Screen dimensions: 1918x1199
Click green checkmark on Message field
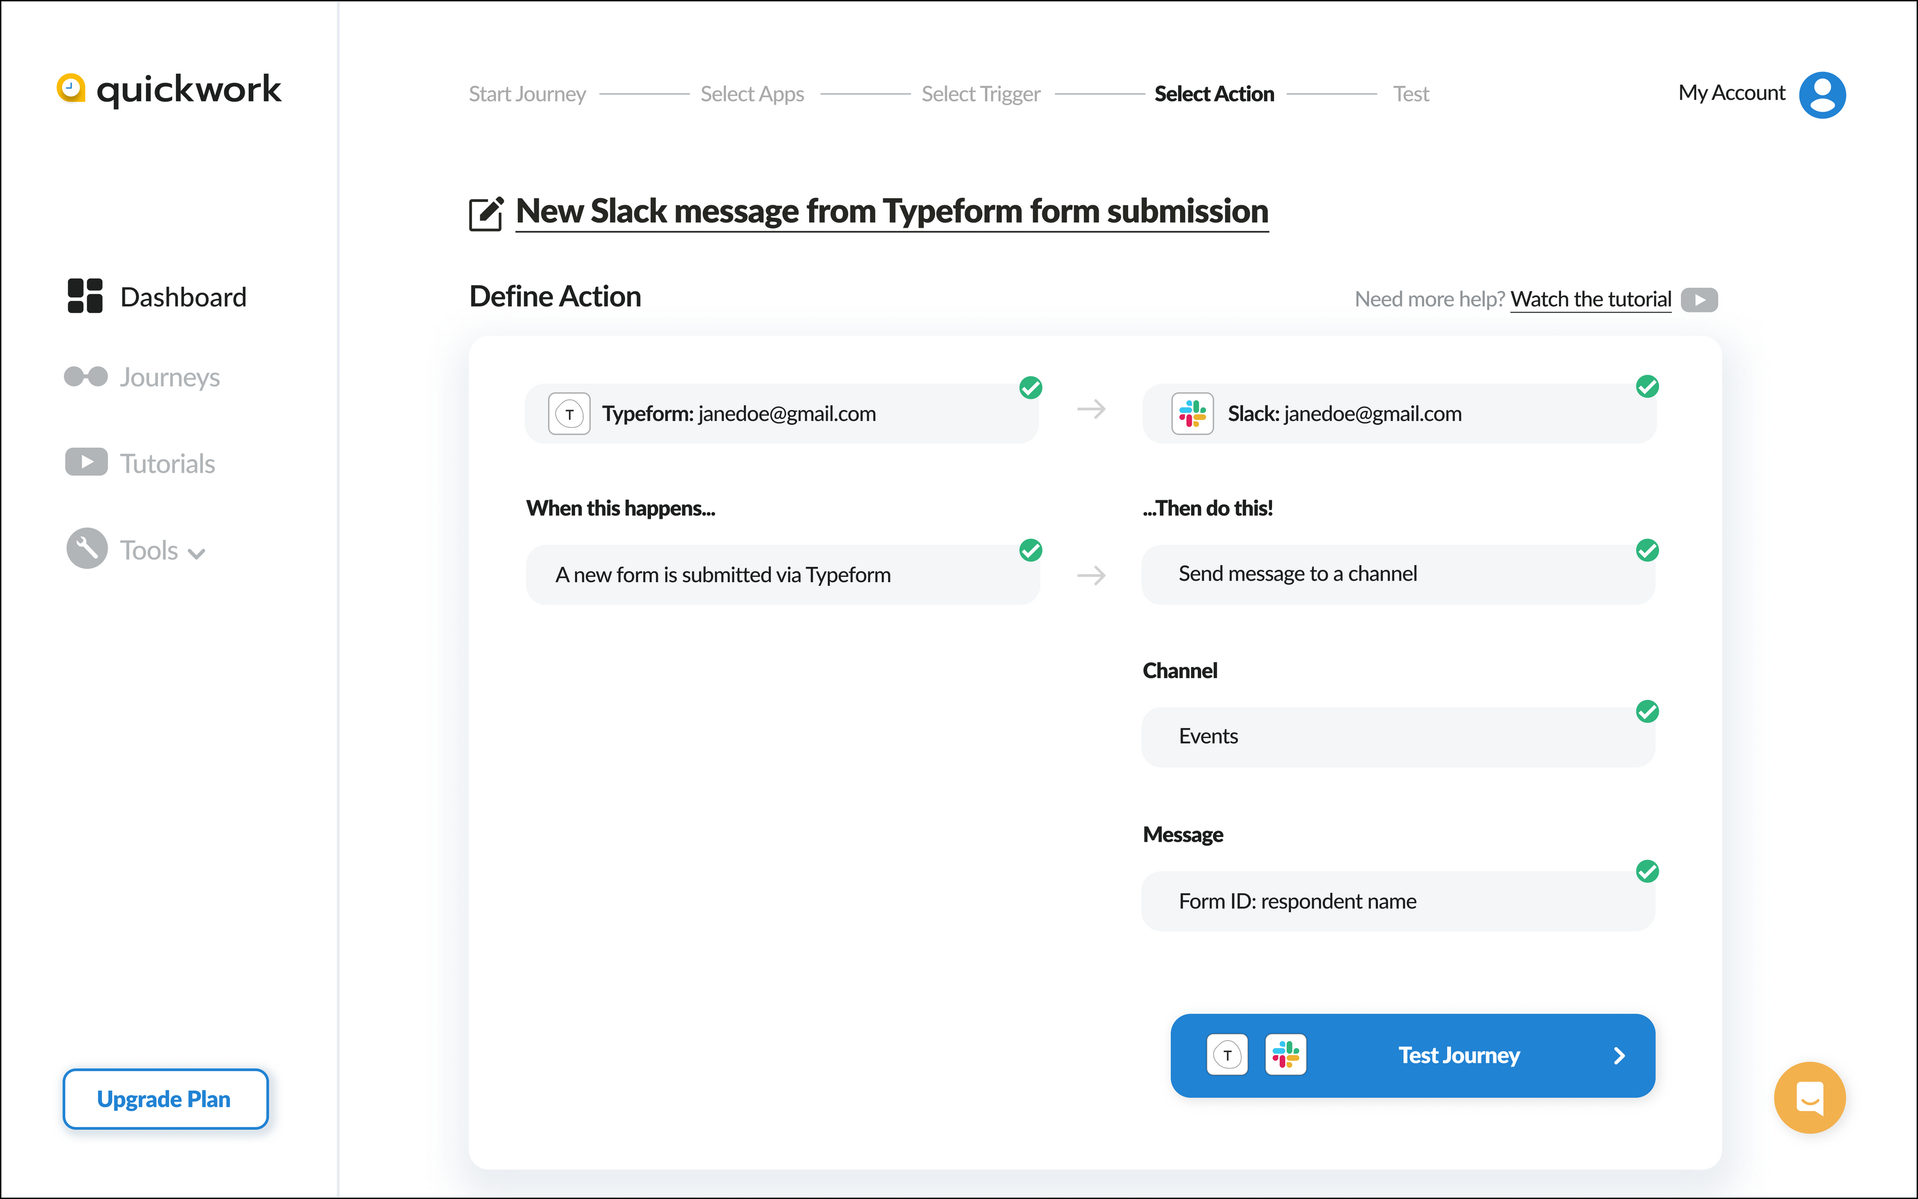1647,872
